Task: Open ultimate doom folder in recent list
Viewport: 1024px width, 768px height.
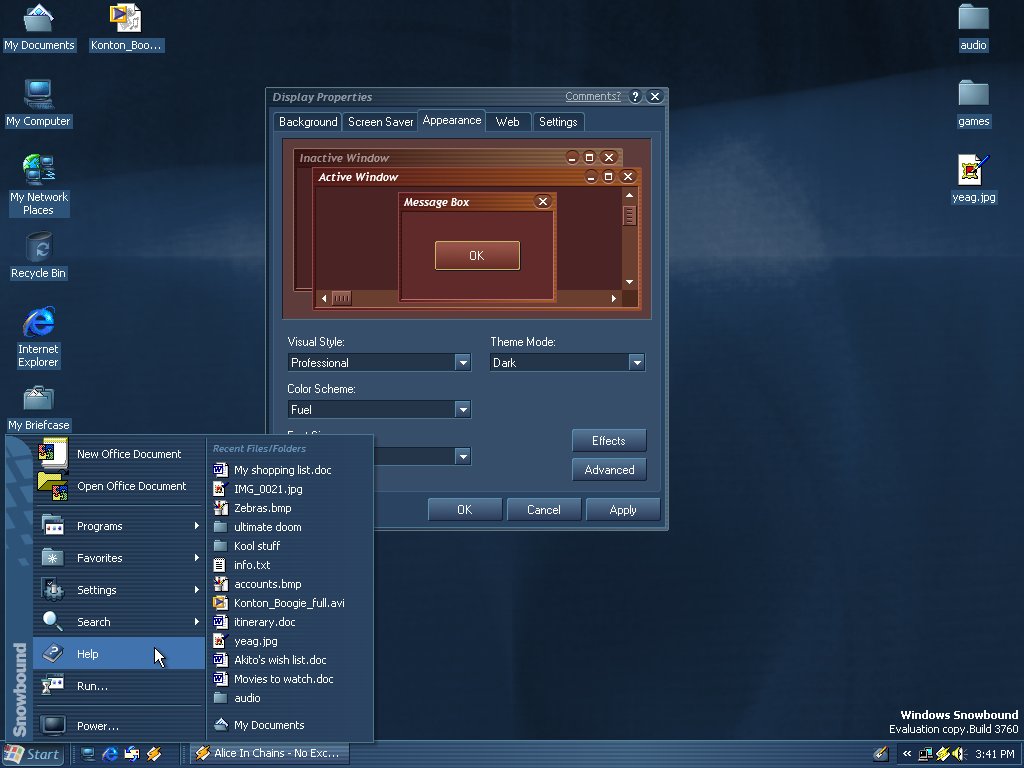Action: point(290,527)
